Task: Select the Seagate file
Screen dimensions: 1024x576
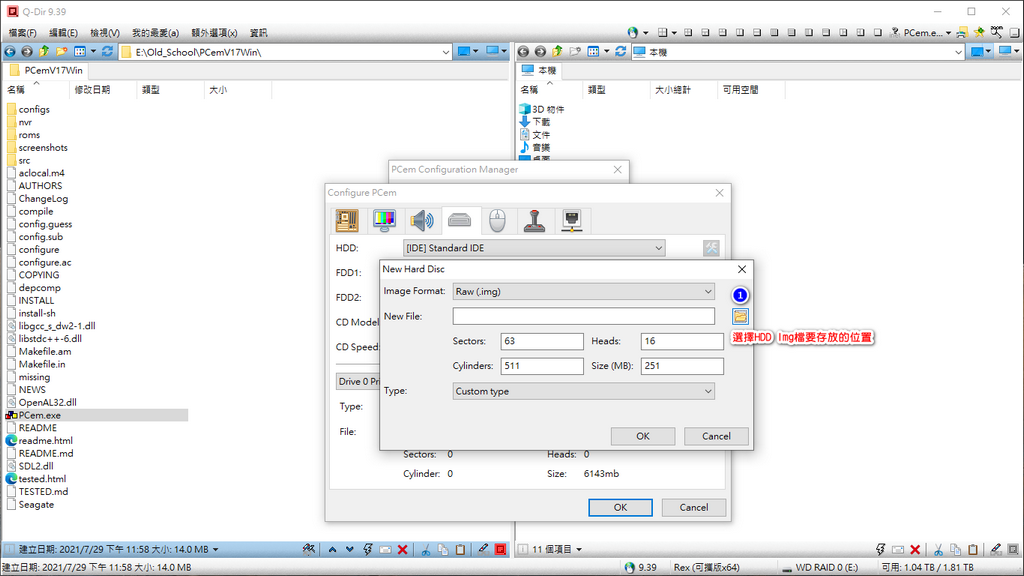Action: (36, 505)
